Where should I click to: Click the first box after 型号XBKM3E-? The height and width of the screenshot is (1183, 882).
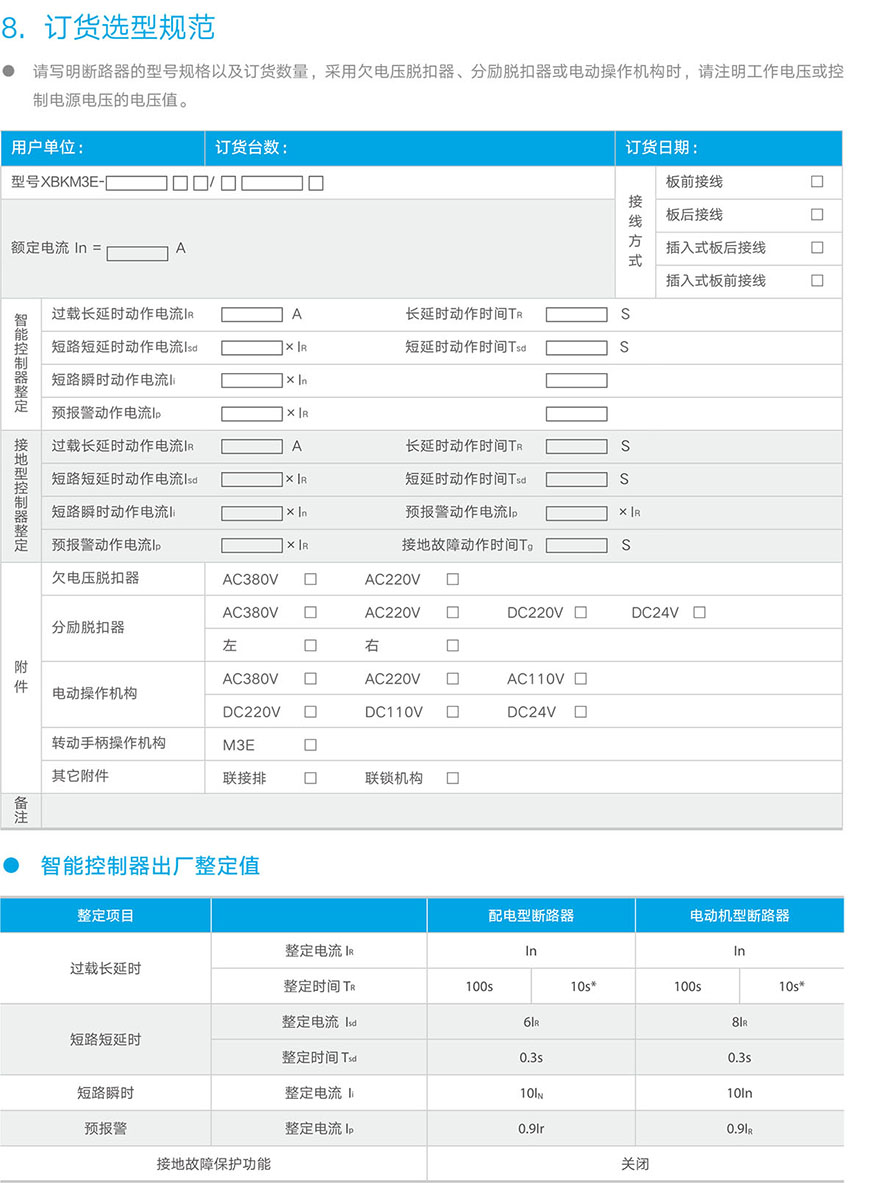(x=136, y=183)
